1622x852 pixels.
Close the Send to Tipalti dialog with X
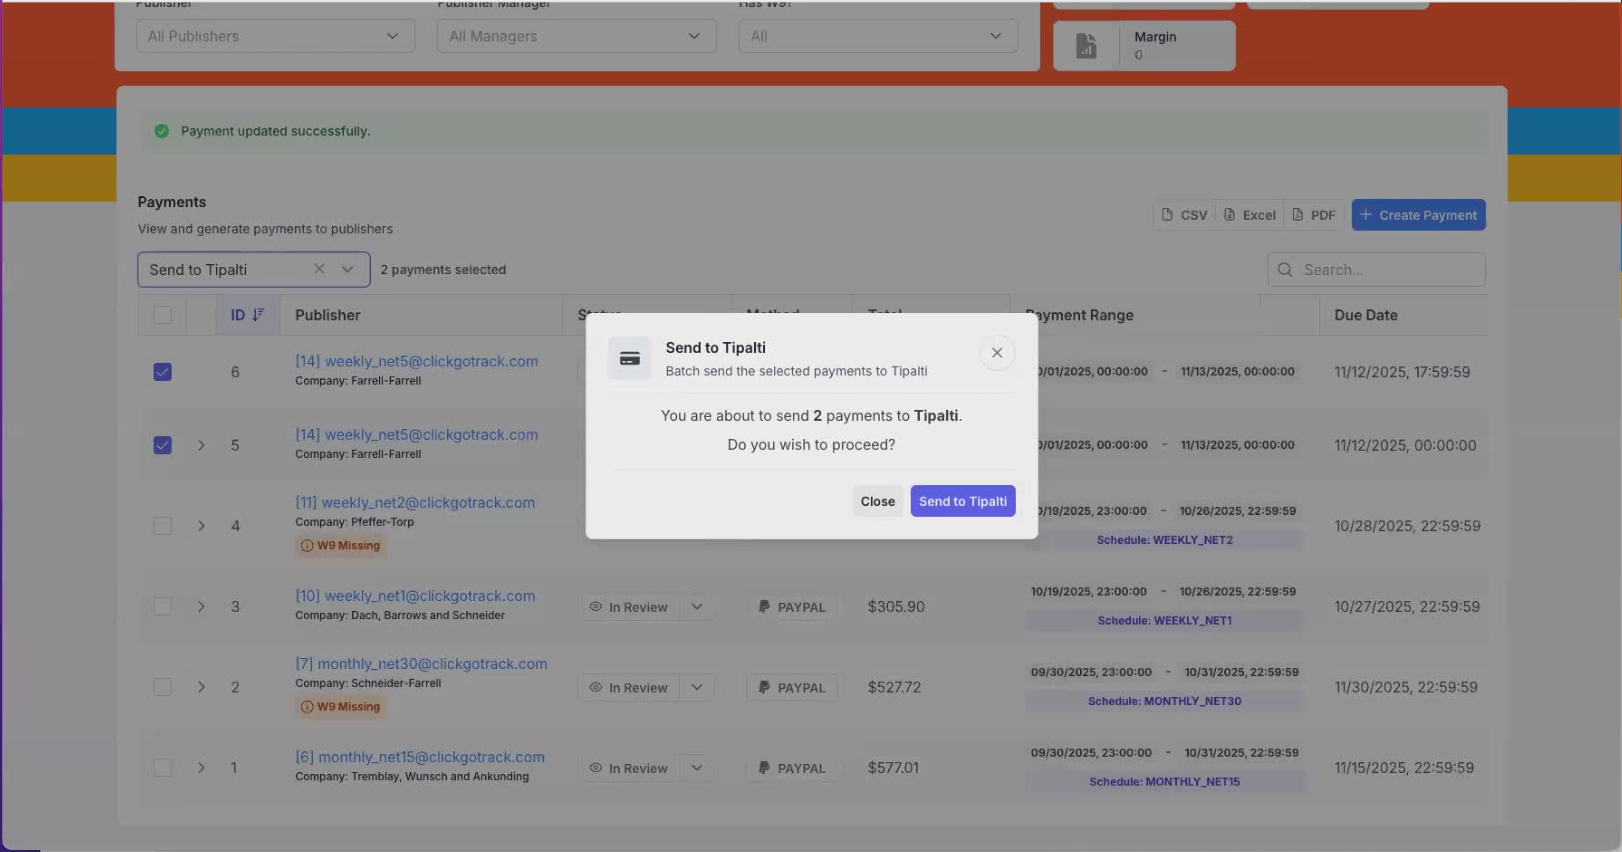click(x=996, y=353)
